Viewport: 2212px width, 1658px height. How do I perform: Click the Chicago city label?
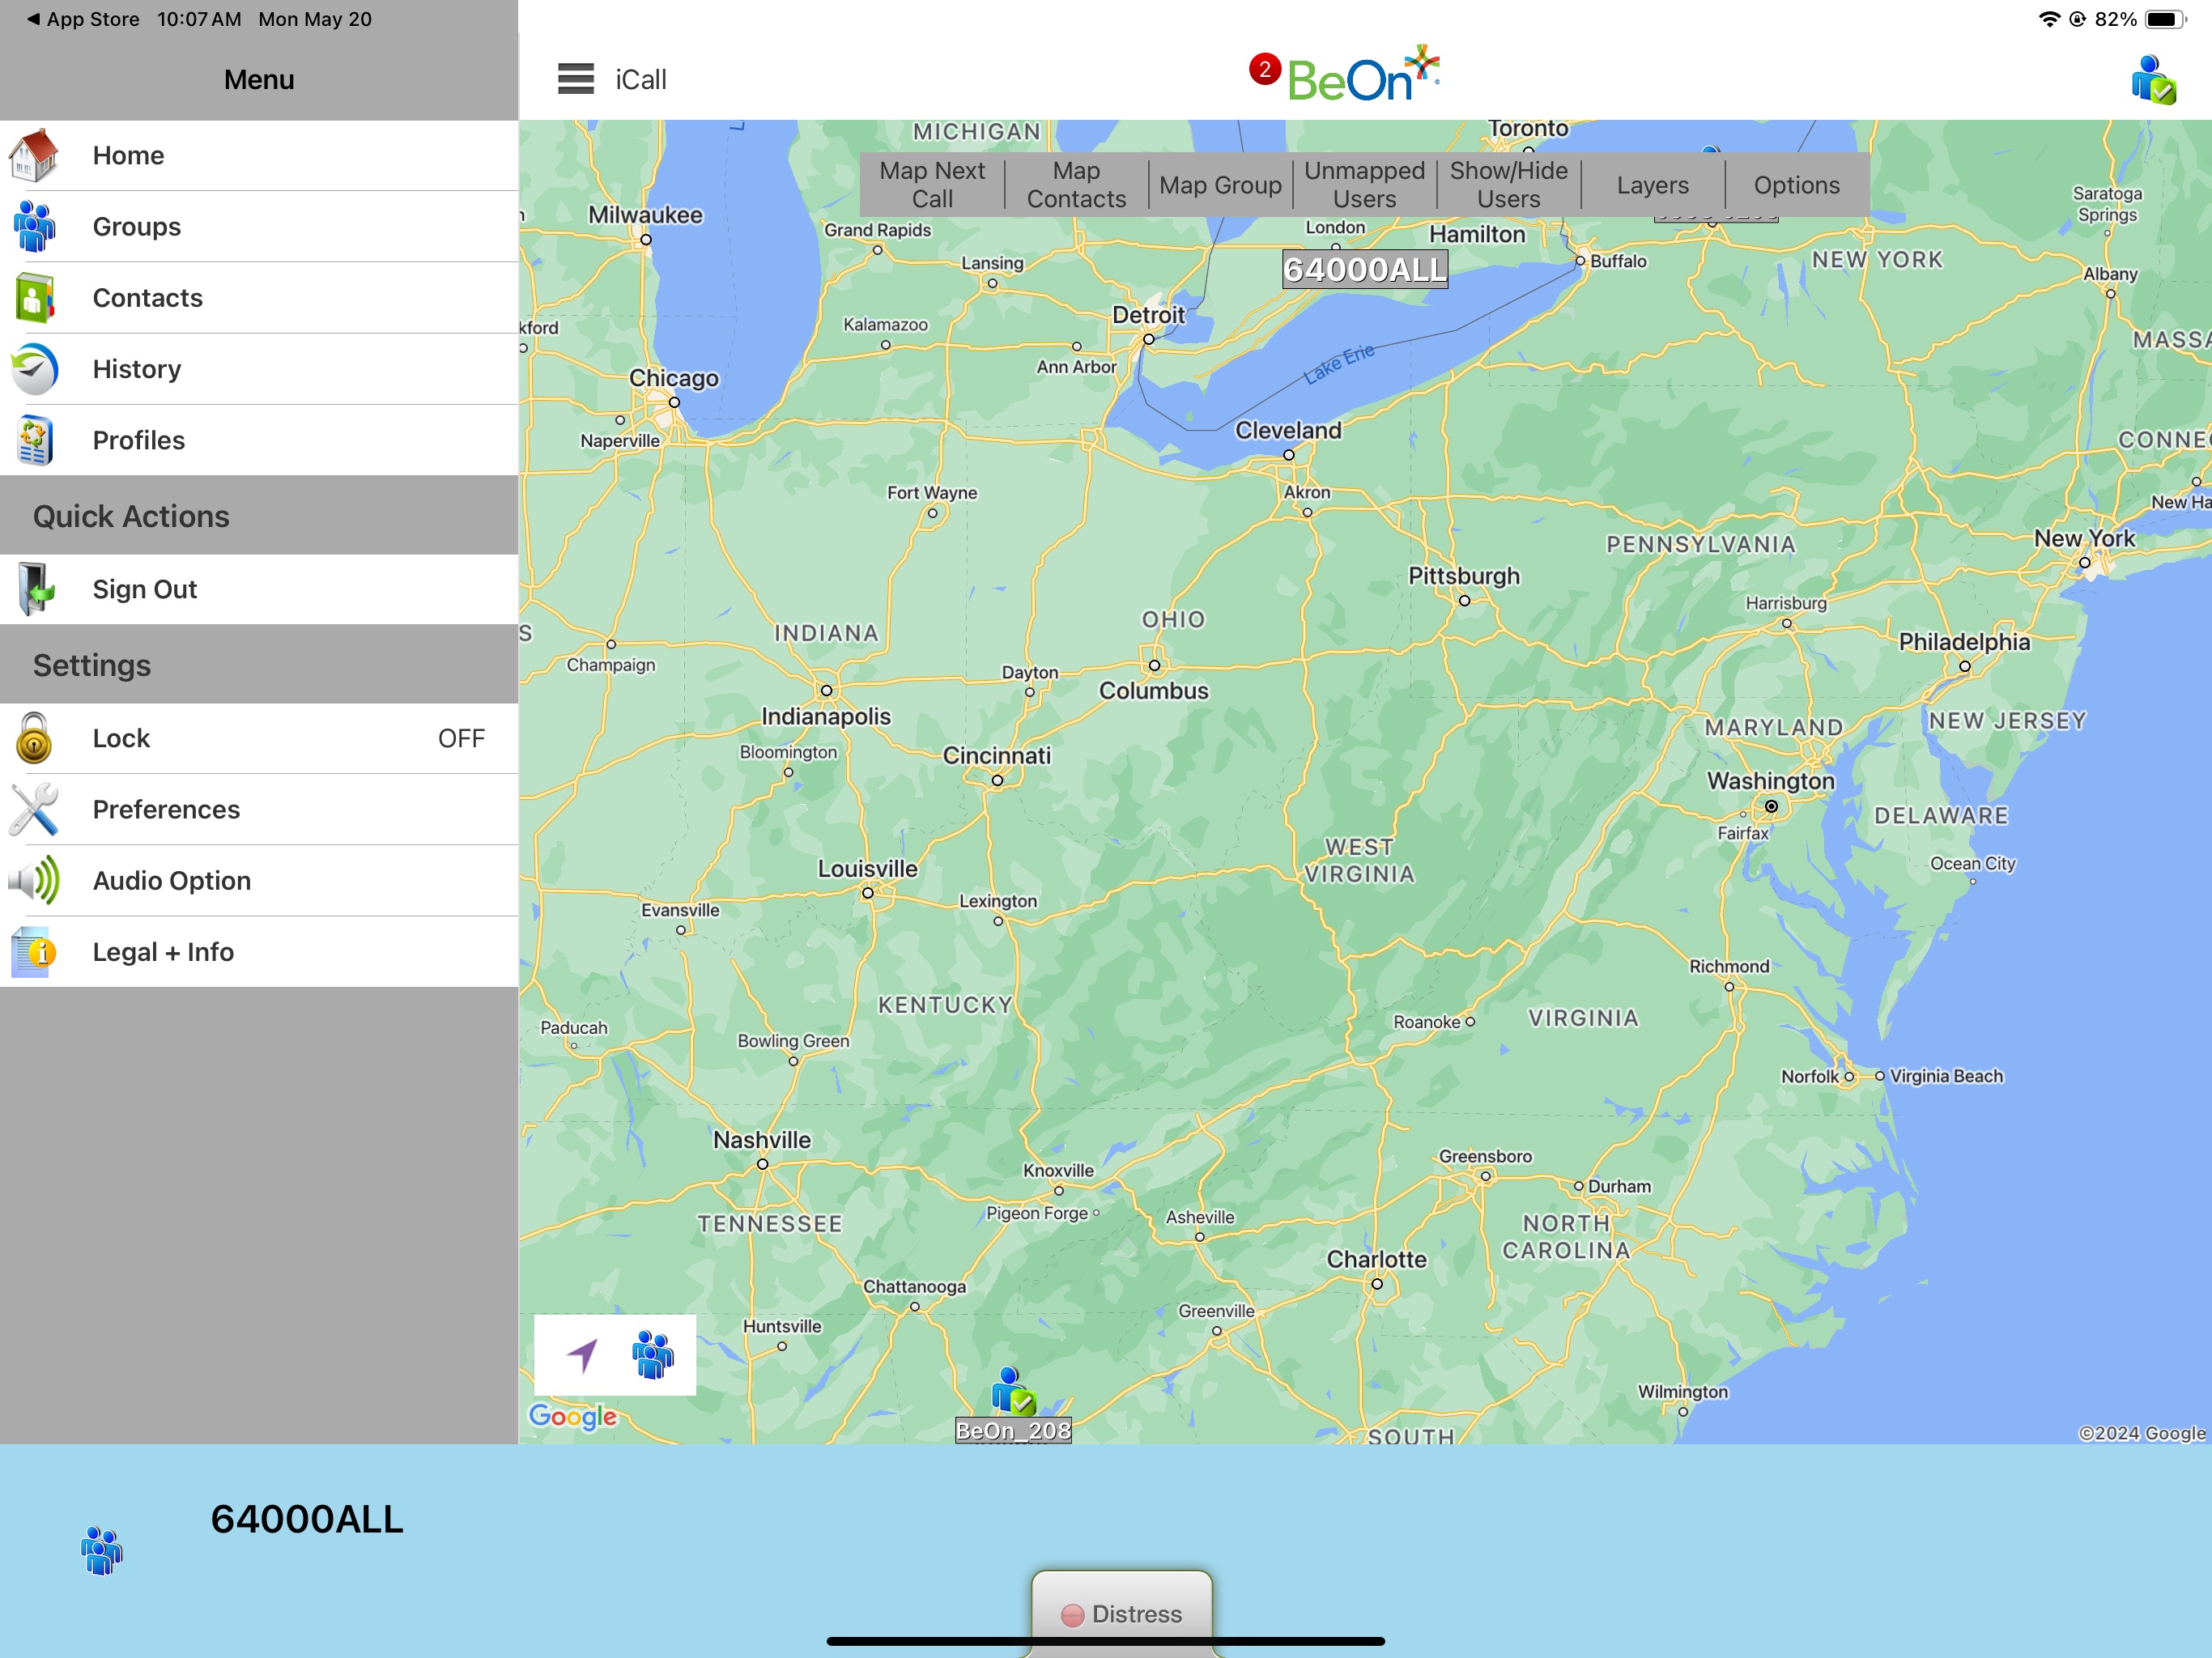click(674, 378)
